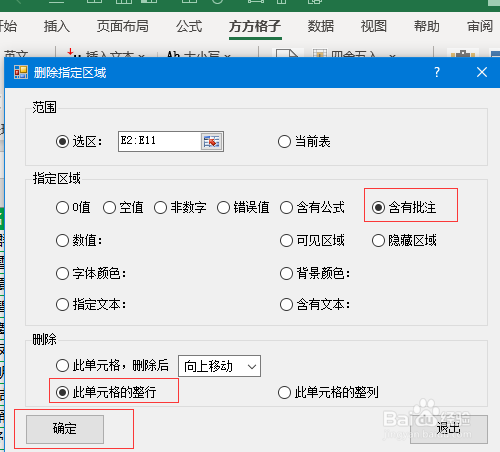Screen dimensions: 500x452
Task: Close the 删除指定区域 dialog
Action: 482,72
